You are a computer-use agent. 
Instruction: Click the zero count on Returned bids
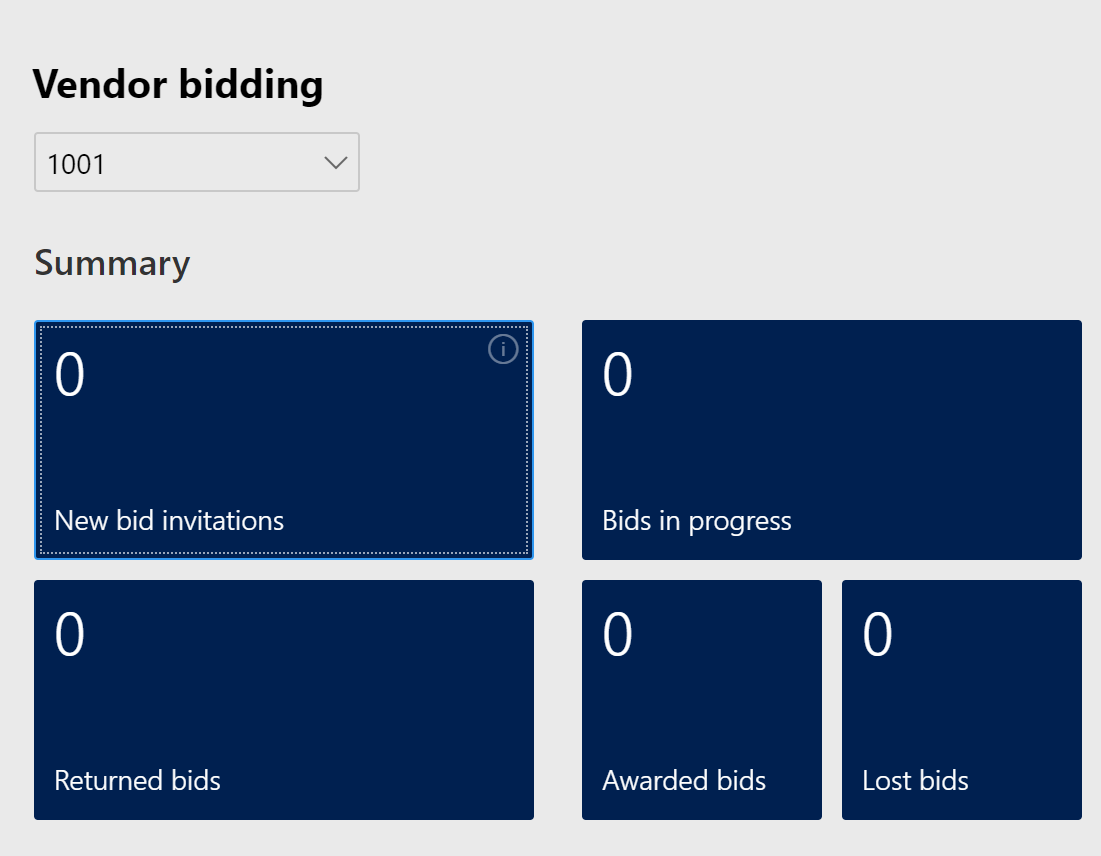pyautogui.click(x=70, y=636)
